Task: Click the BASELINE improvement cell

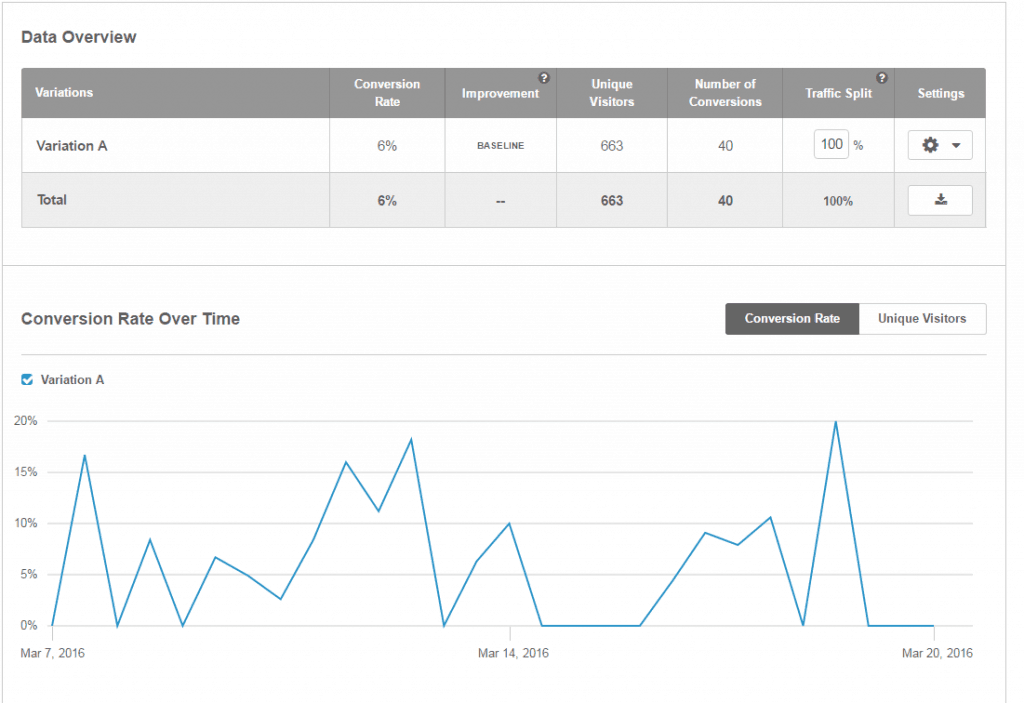Action: [x=500, y=146]
